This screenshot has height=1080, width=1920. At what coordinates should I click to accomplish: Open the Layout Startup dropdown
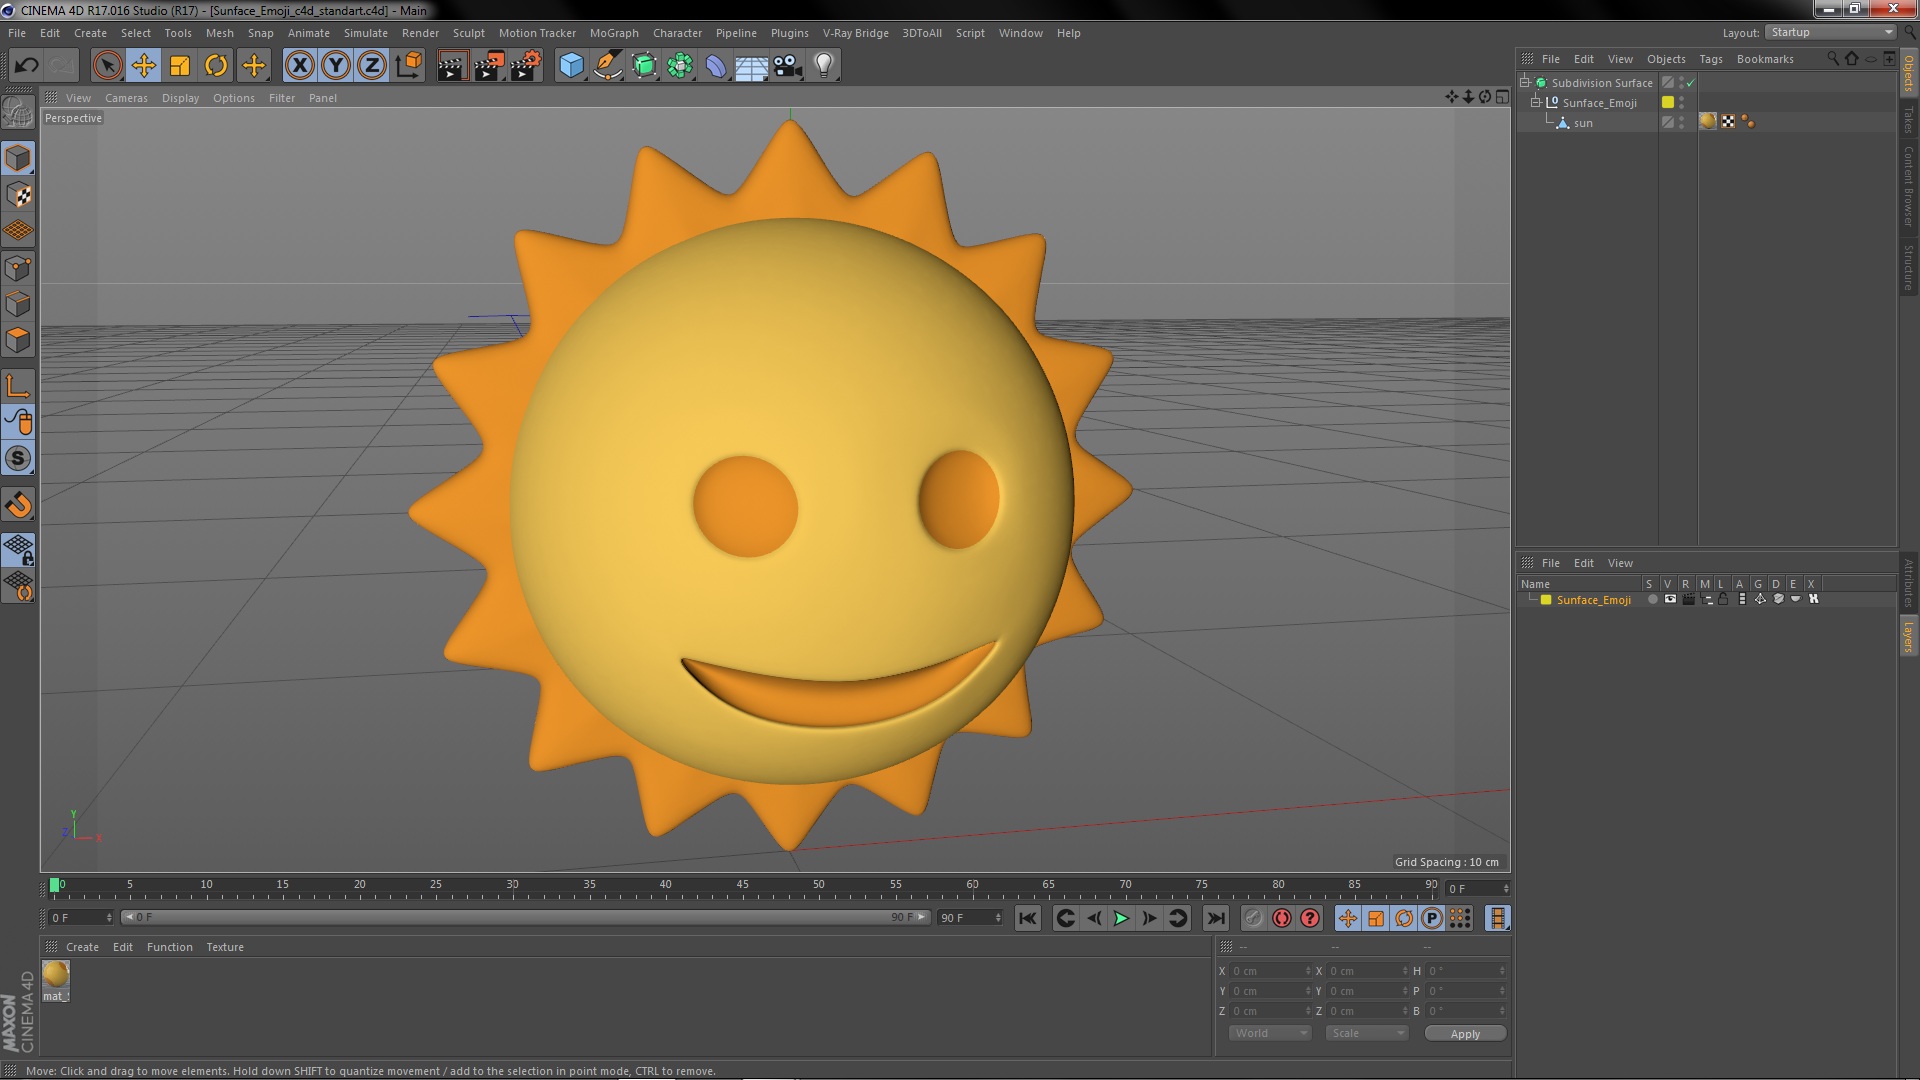pos(1829,33)
